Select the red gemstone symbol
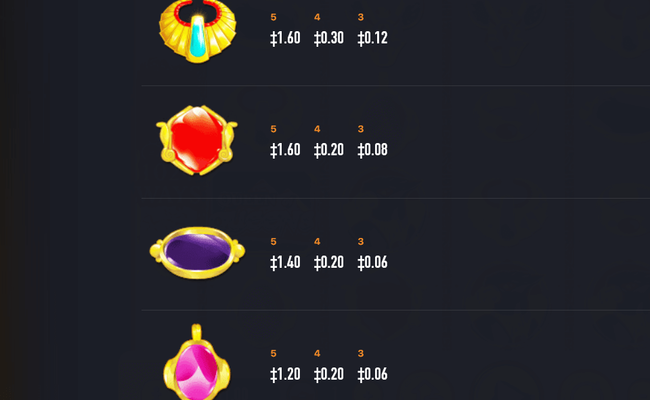Image resolution: width=650 pixels, height=400 pixels. coord(197,140)
